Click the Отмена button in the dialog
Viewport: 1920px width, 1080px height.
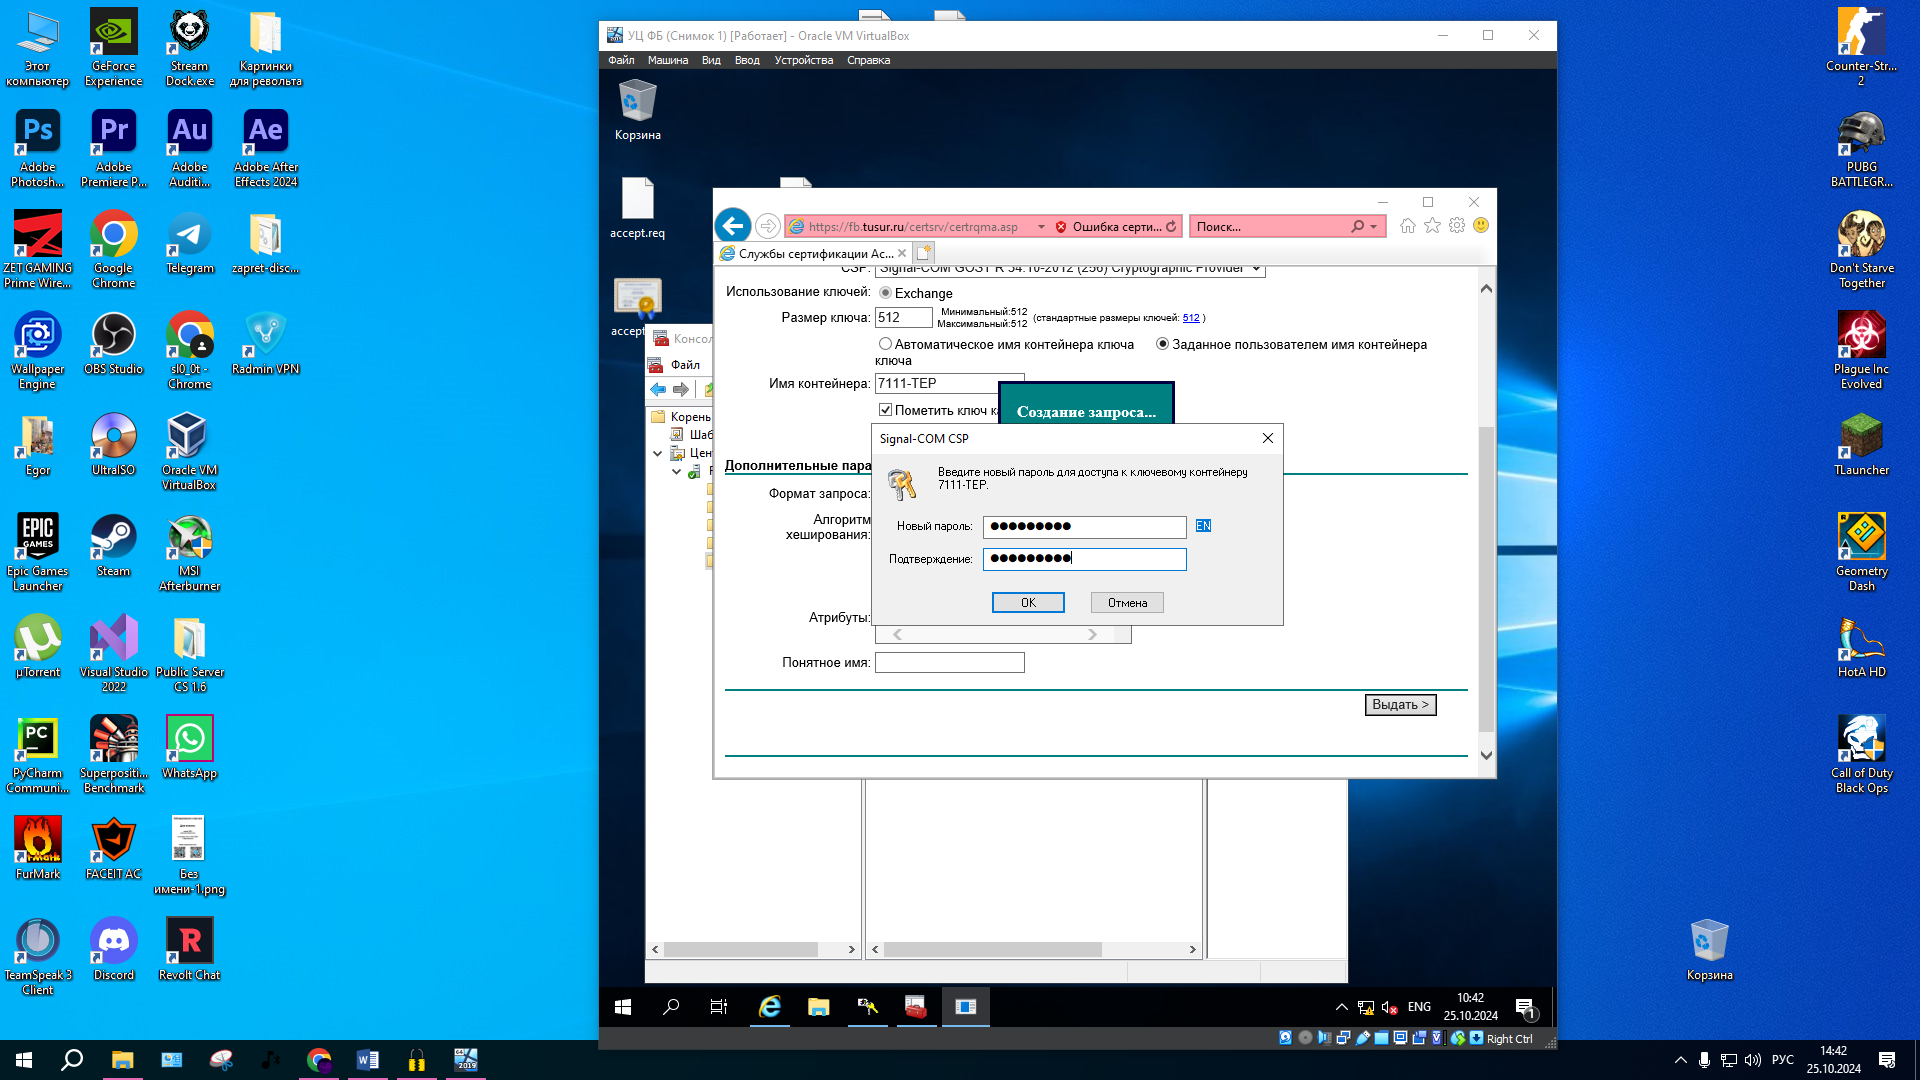pos(1127,603)
